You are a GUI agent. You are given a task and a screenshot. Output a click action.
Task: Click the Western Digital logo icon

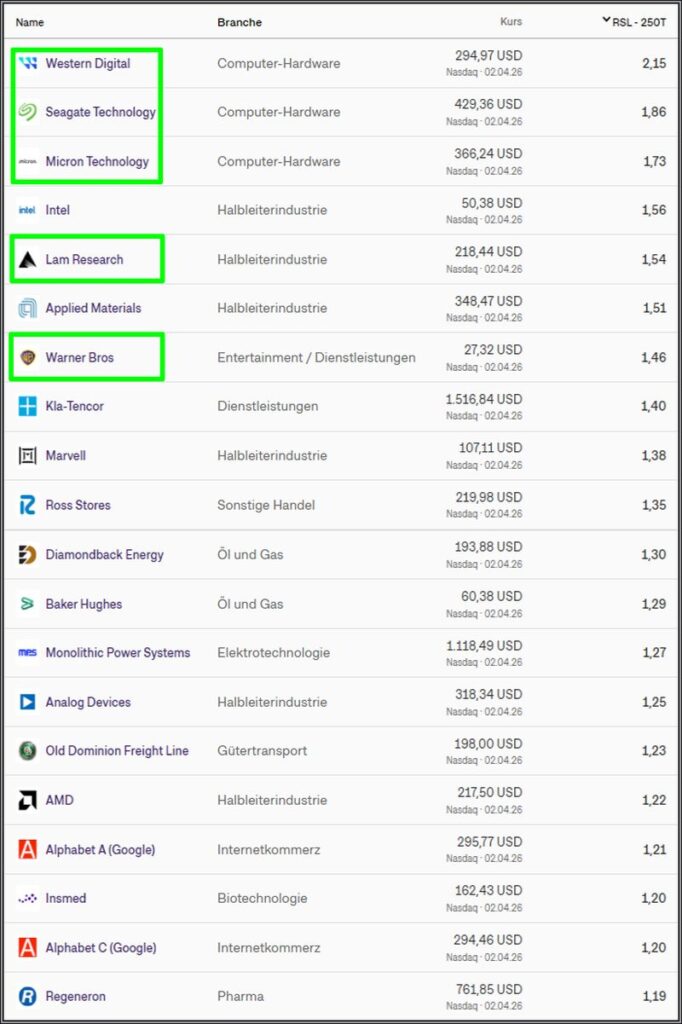coord(28,63)
